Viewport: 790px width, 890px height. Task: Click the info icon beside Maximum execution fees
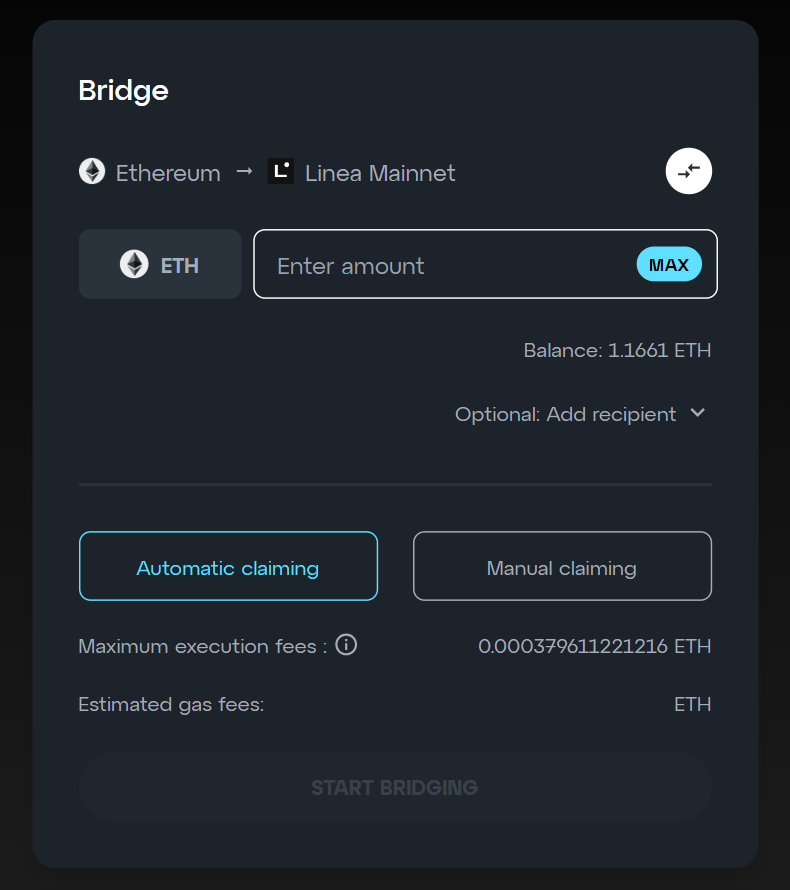coord(346,645)
